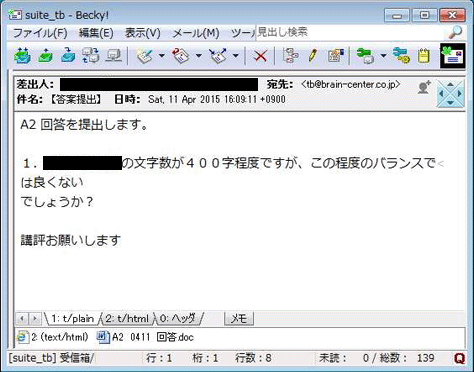Click the check all mailboxes icon
This screenshot has height=372, width=474.
click(91, 55)
